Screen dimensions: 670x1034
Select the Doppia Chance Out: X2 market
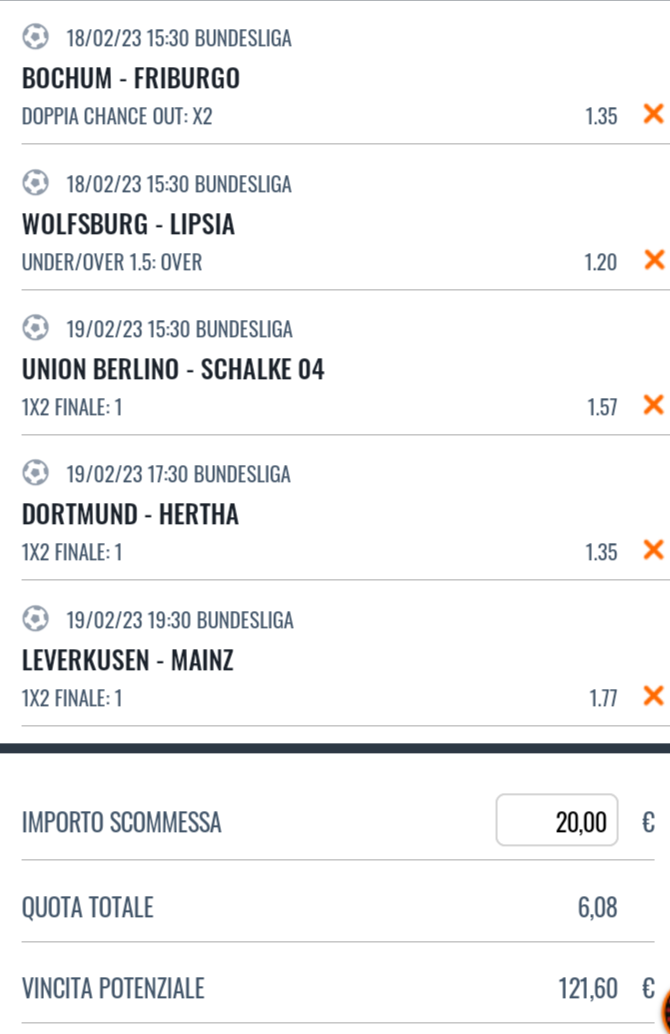click(117, 116)
